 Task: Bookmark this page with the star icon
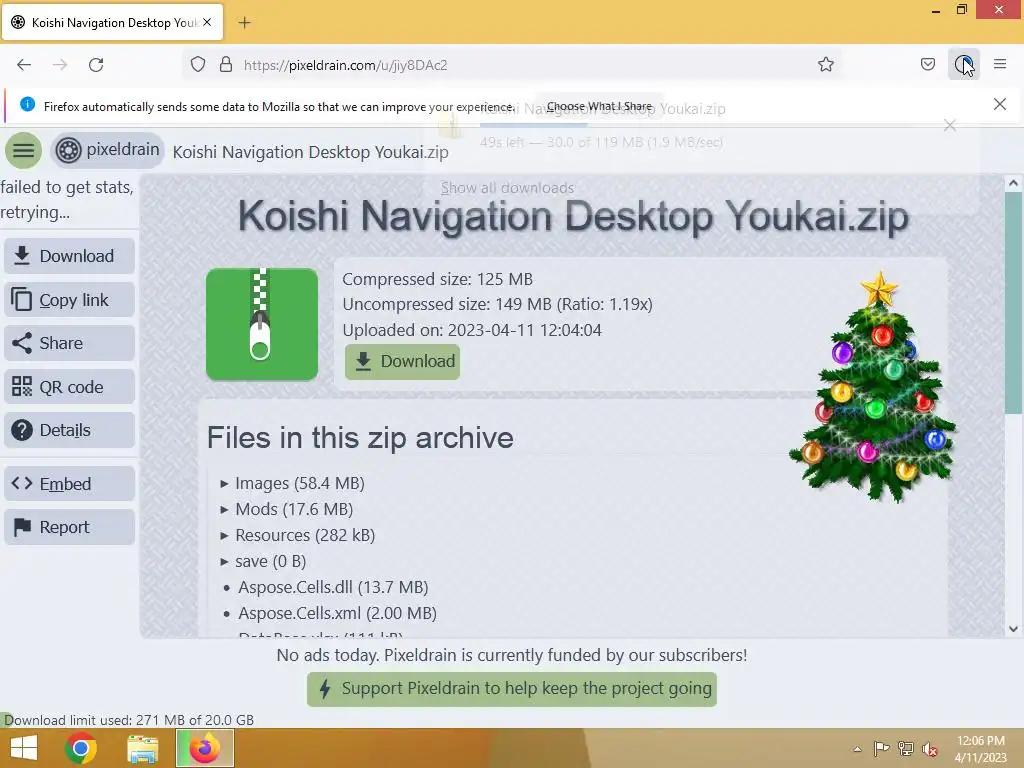(825, 65)
